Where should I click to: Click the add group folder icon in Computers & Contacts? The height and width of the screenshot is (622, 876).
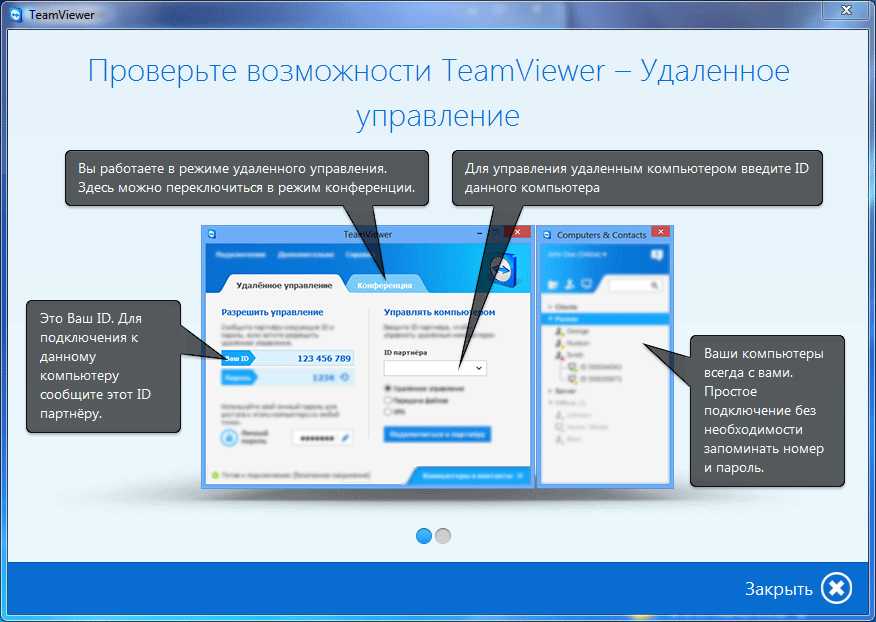554,285
